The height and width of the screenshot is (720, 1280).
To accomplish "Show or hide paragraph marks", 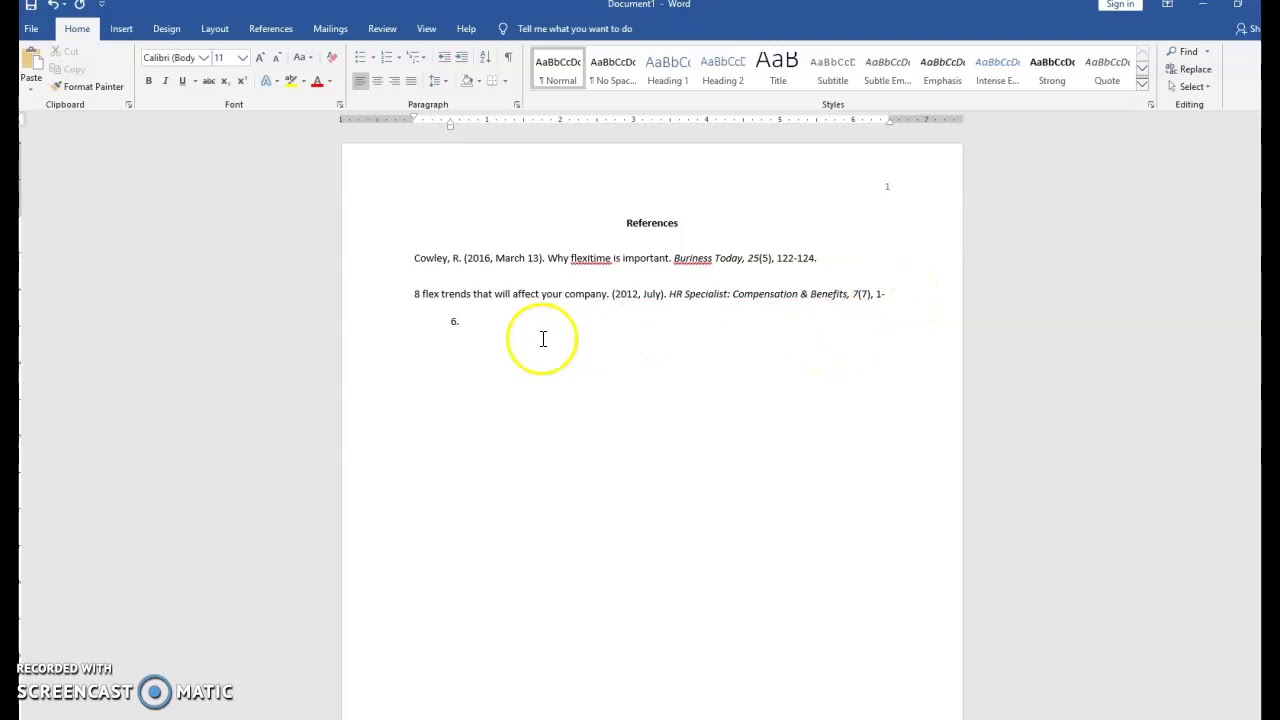I will coord(508,57).
